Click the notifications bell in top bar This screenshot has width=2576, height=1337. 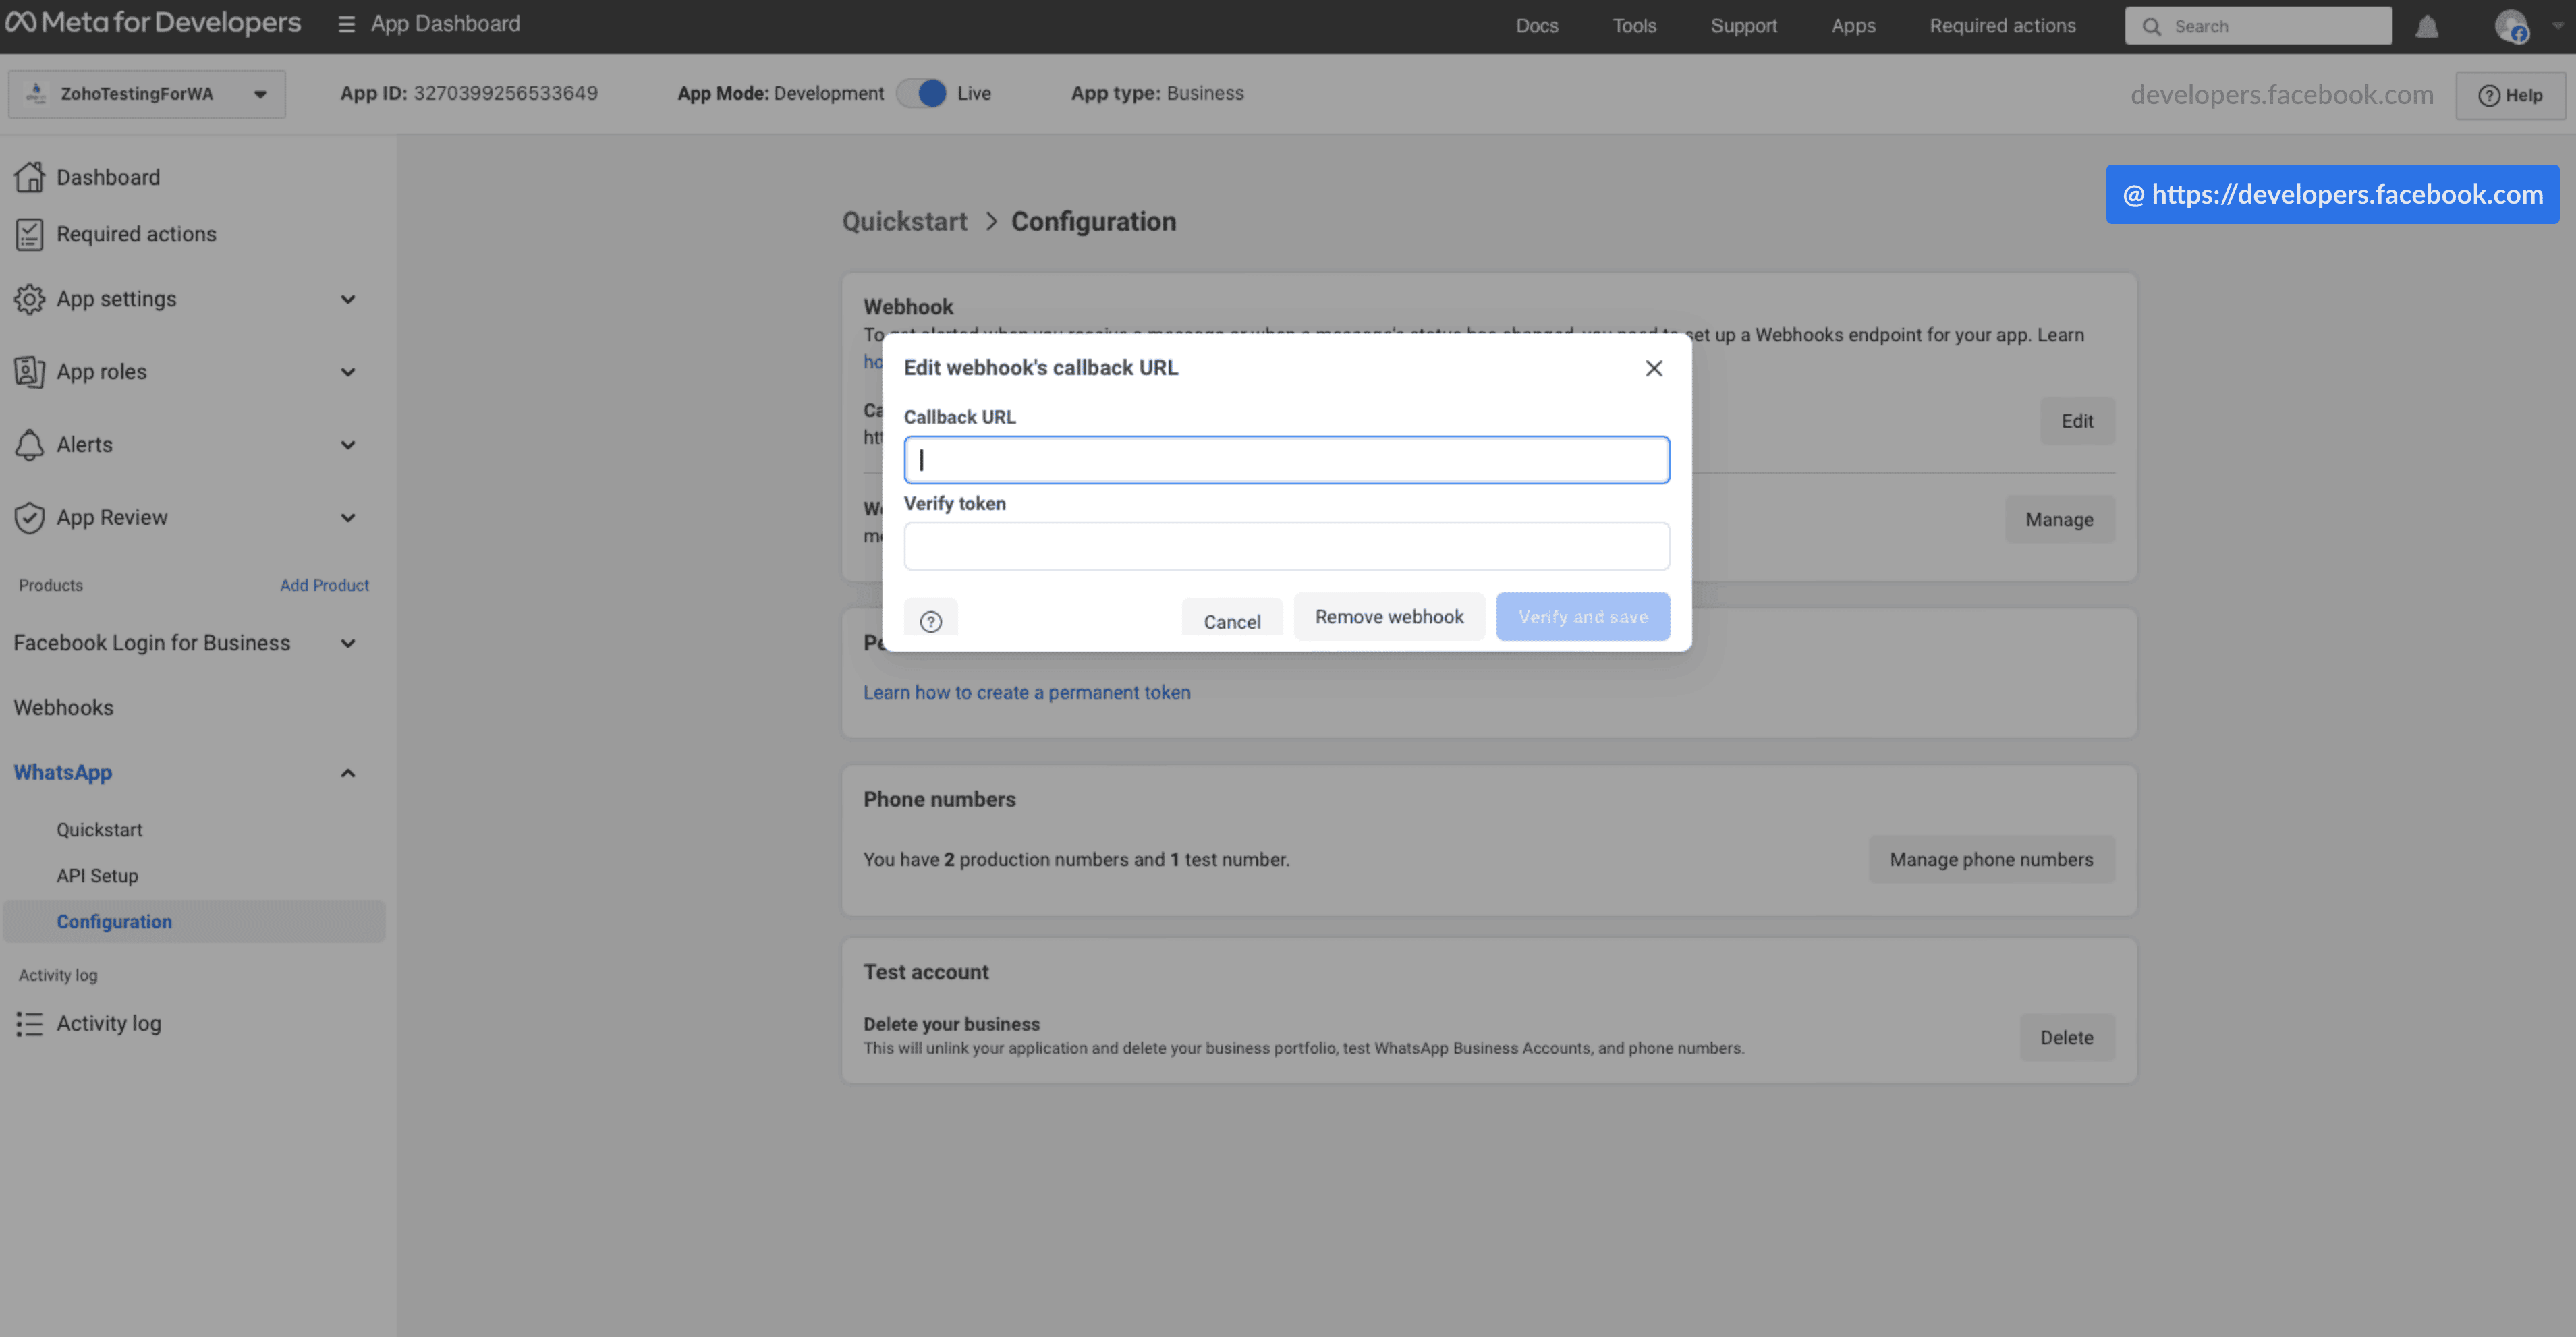click(x=2427, y=26)
